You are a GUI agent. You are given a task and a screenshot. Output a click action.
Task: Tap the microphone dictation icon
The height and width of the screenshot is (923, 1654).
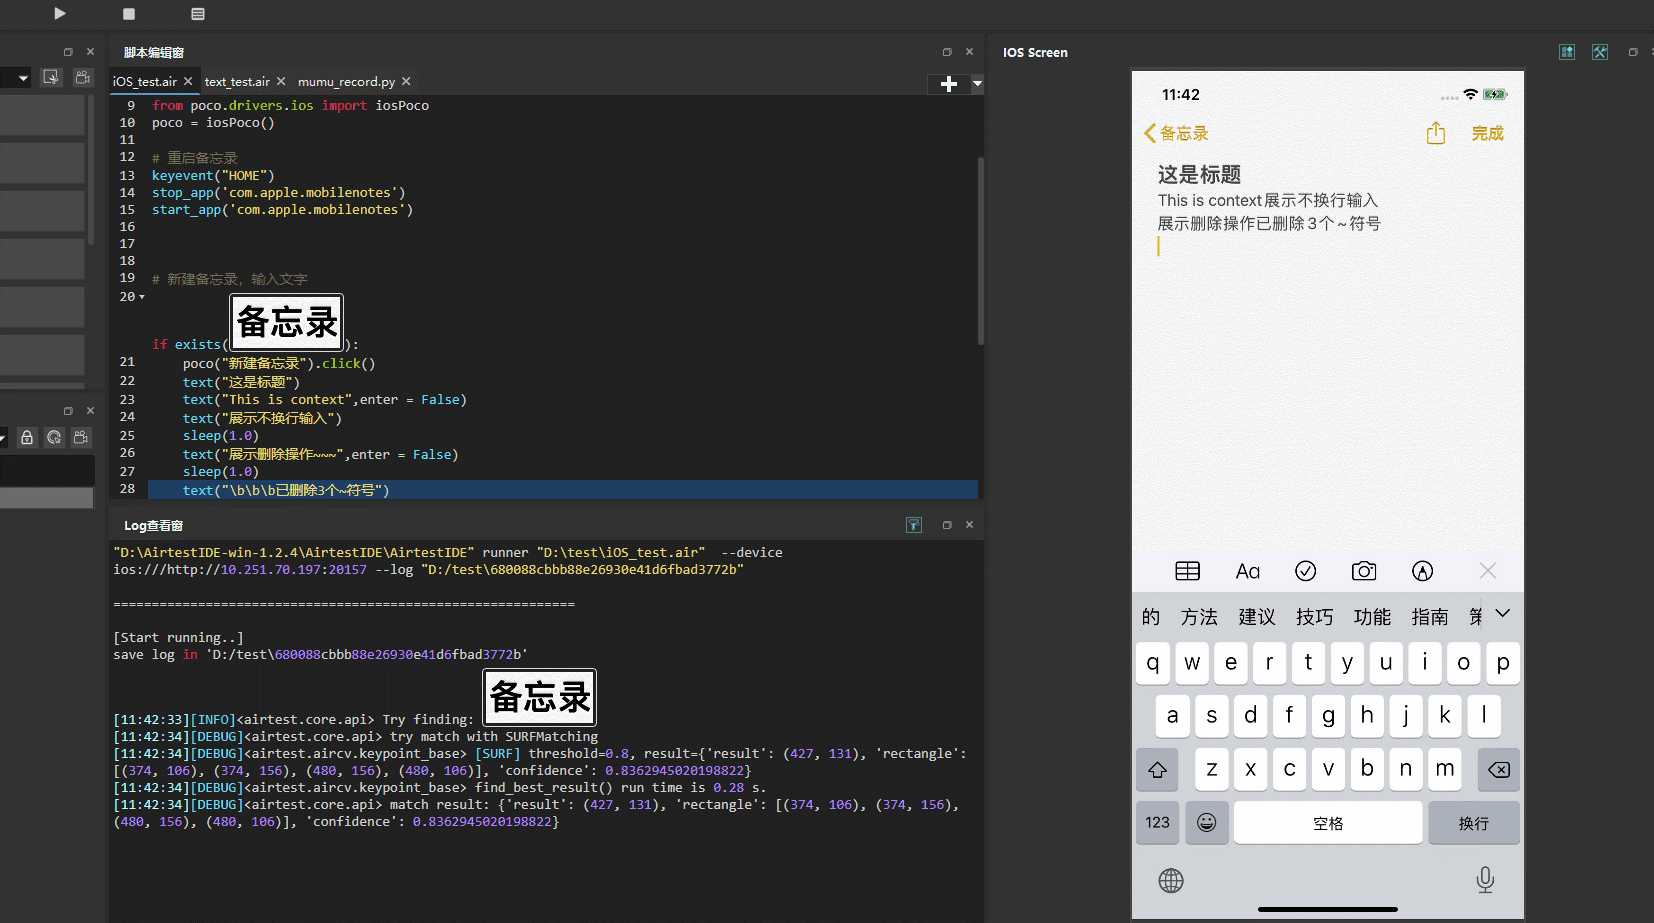pos(1485,880)
